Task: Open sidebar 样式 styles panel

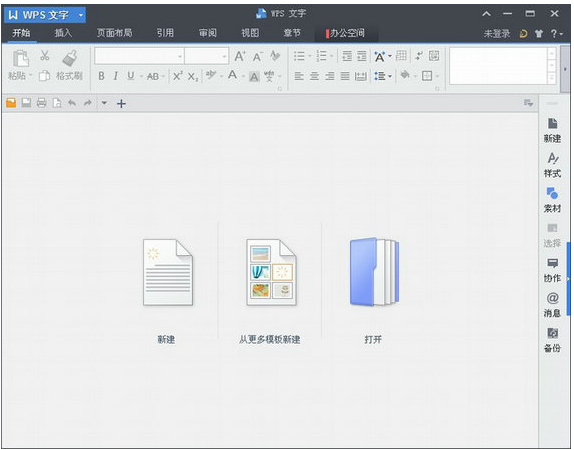Action: 552,166
